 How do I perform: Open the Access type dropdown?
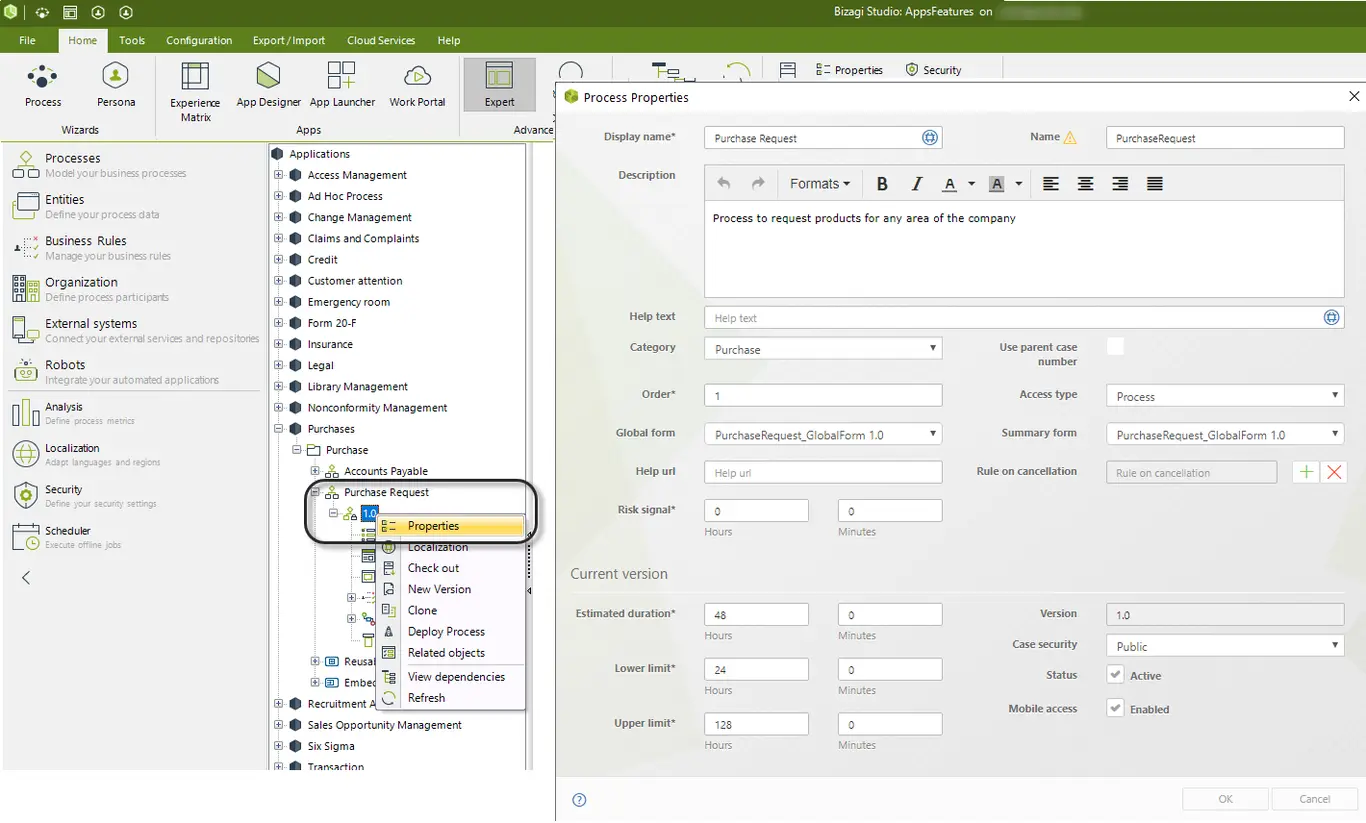coord(1225,396)
